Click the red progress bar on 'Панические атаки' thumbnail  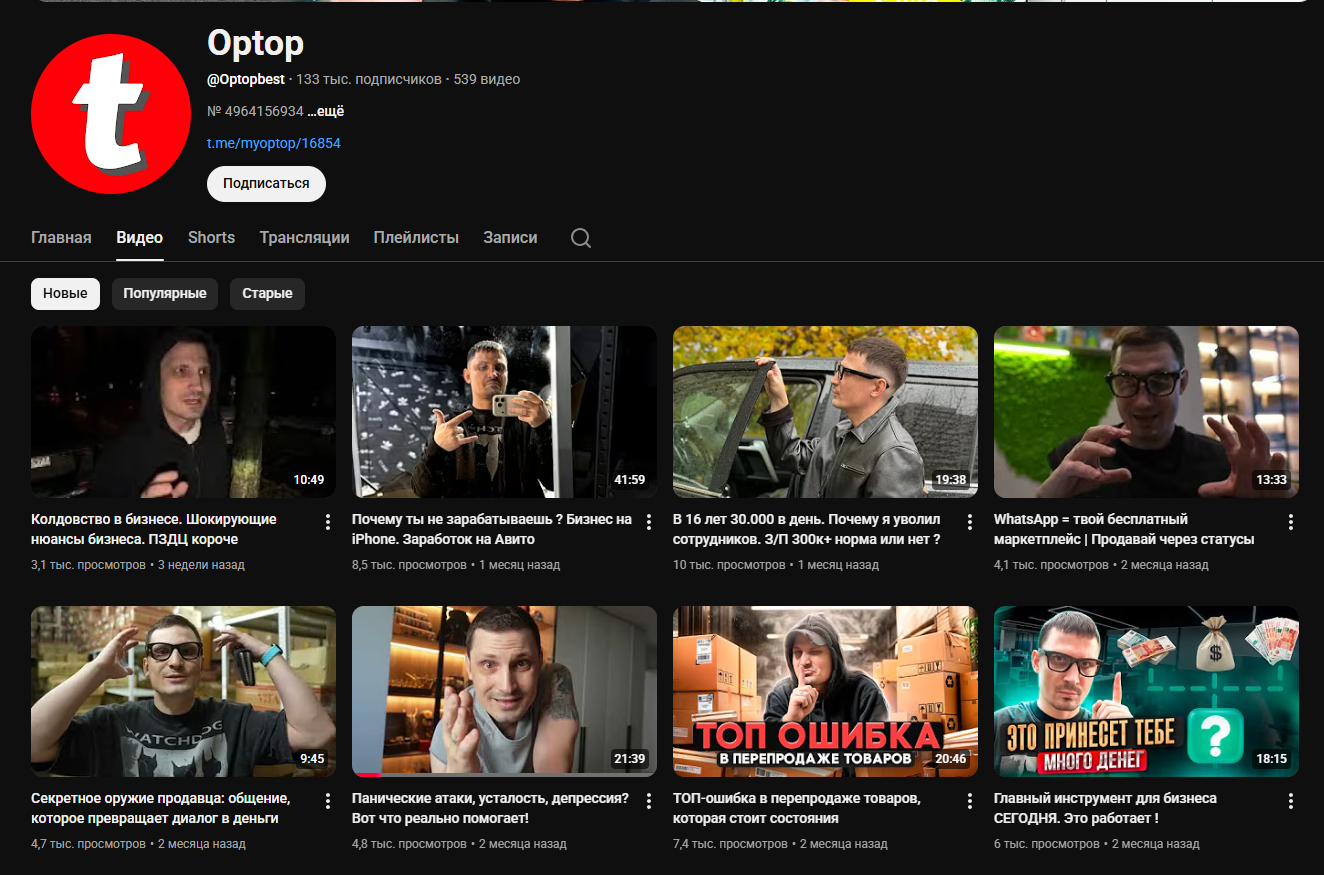click(x=367, y=775)
